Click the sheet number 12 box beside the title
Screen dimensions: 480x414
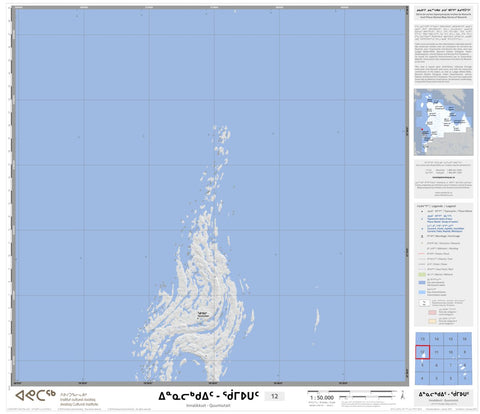pos(274,396)
